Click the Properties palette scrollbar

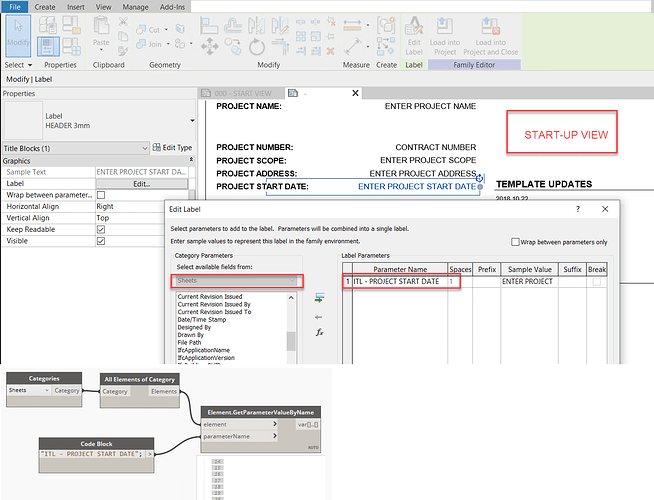pyautogui.click(x=192, y=195)
